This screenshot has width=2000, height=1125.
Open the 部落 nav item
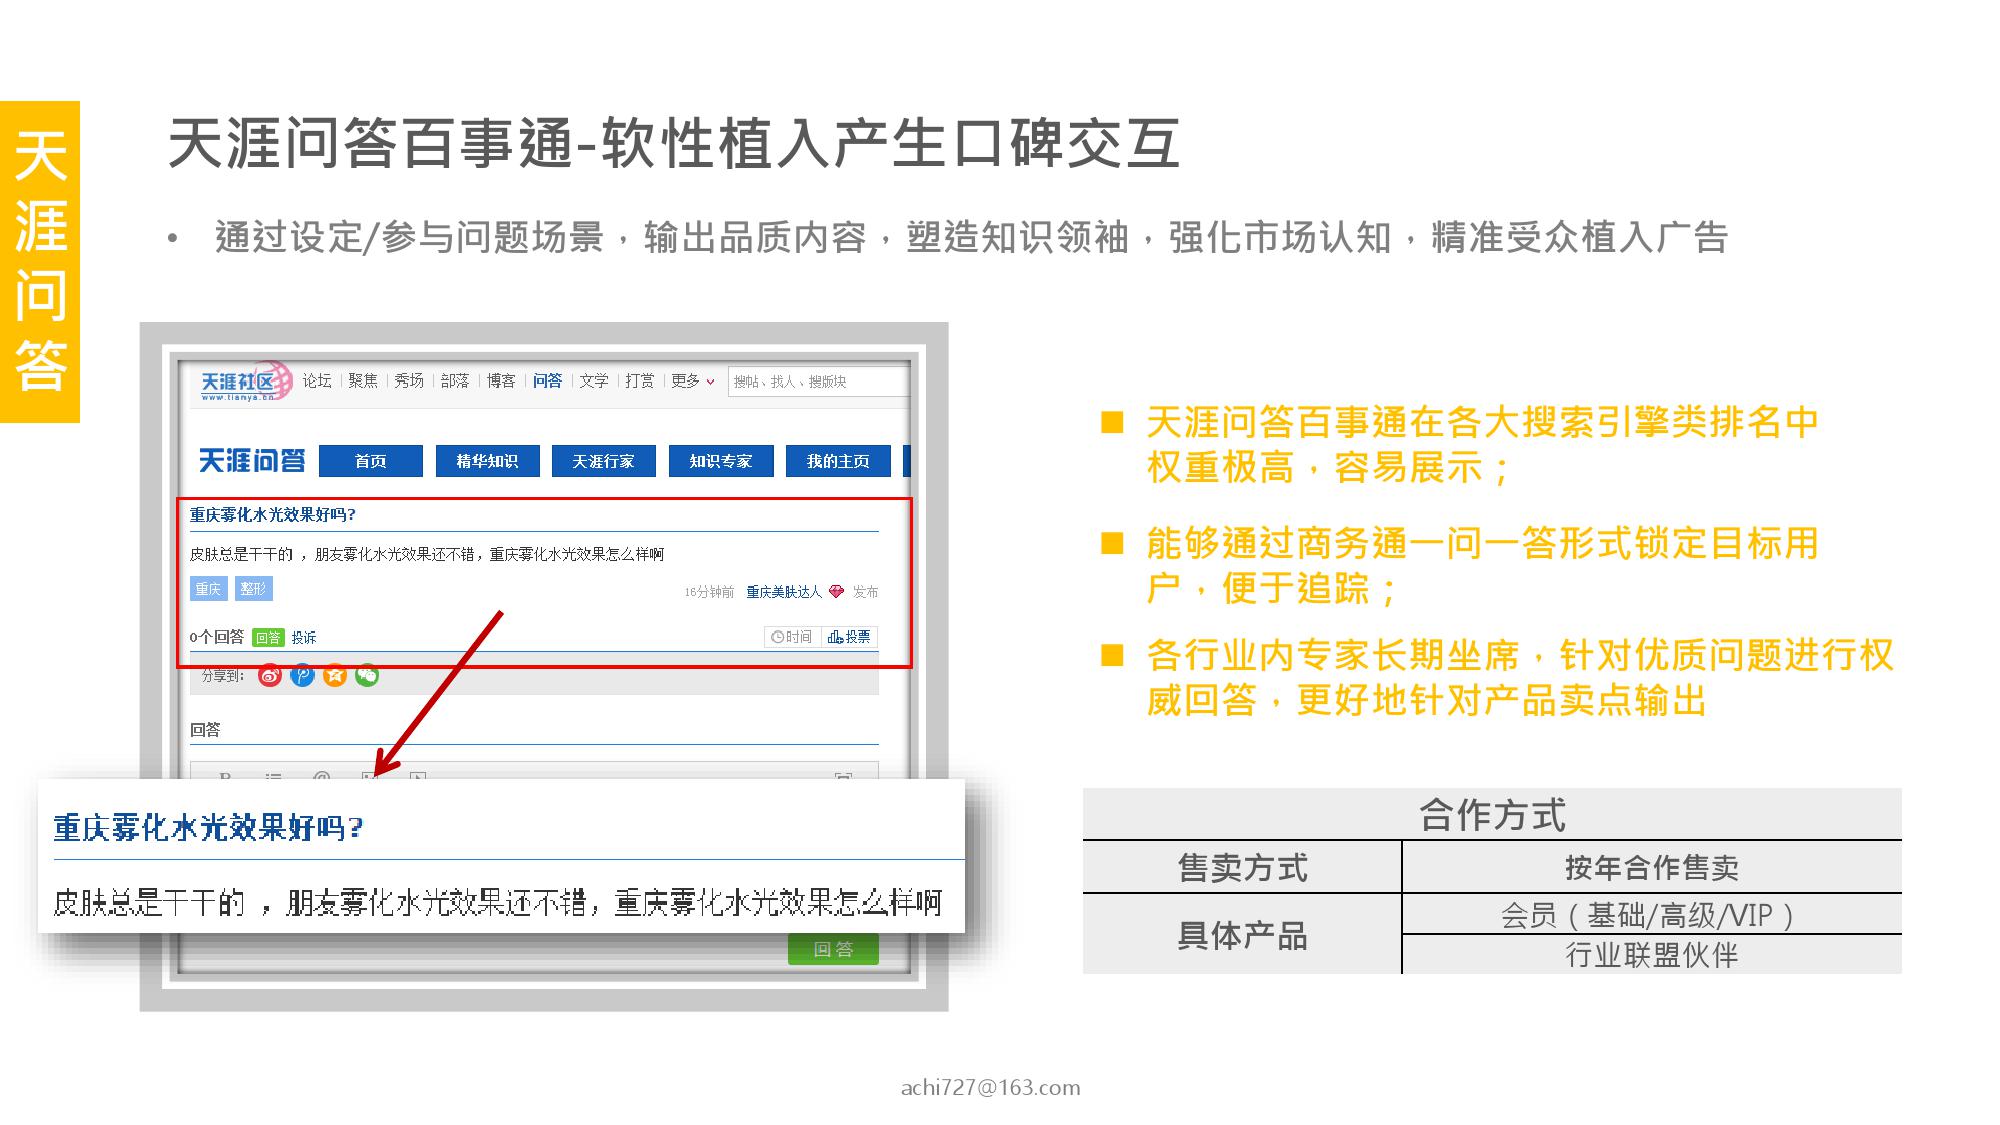coord(455,381)
